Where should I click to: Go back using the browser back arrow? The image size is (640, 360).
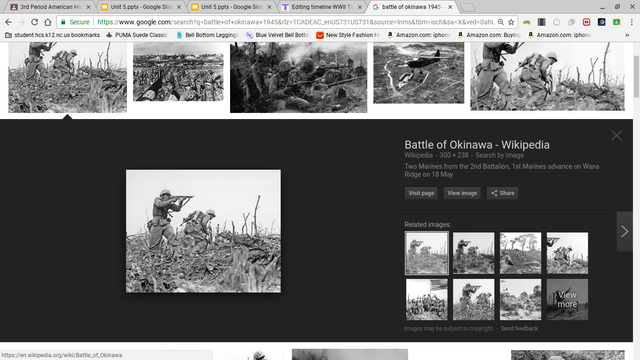(x=9, y=22)
